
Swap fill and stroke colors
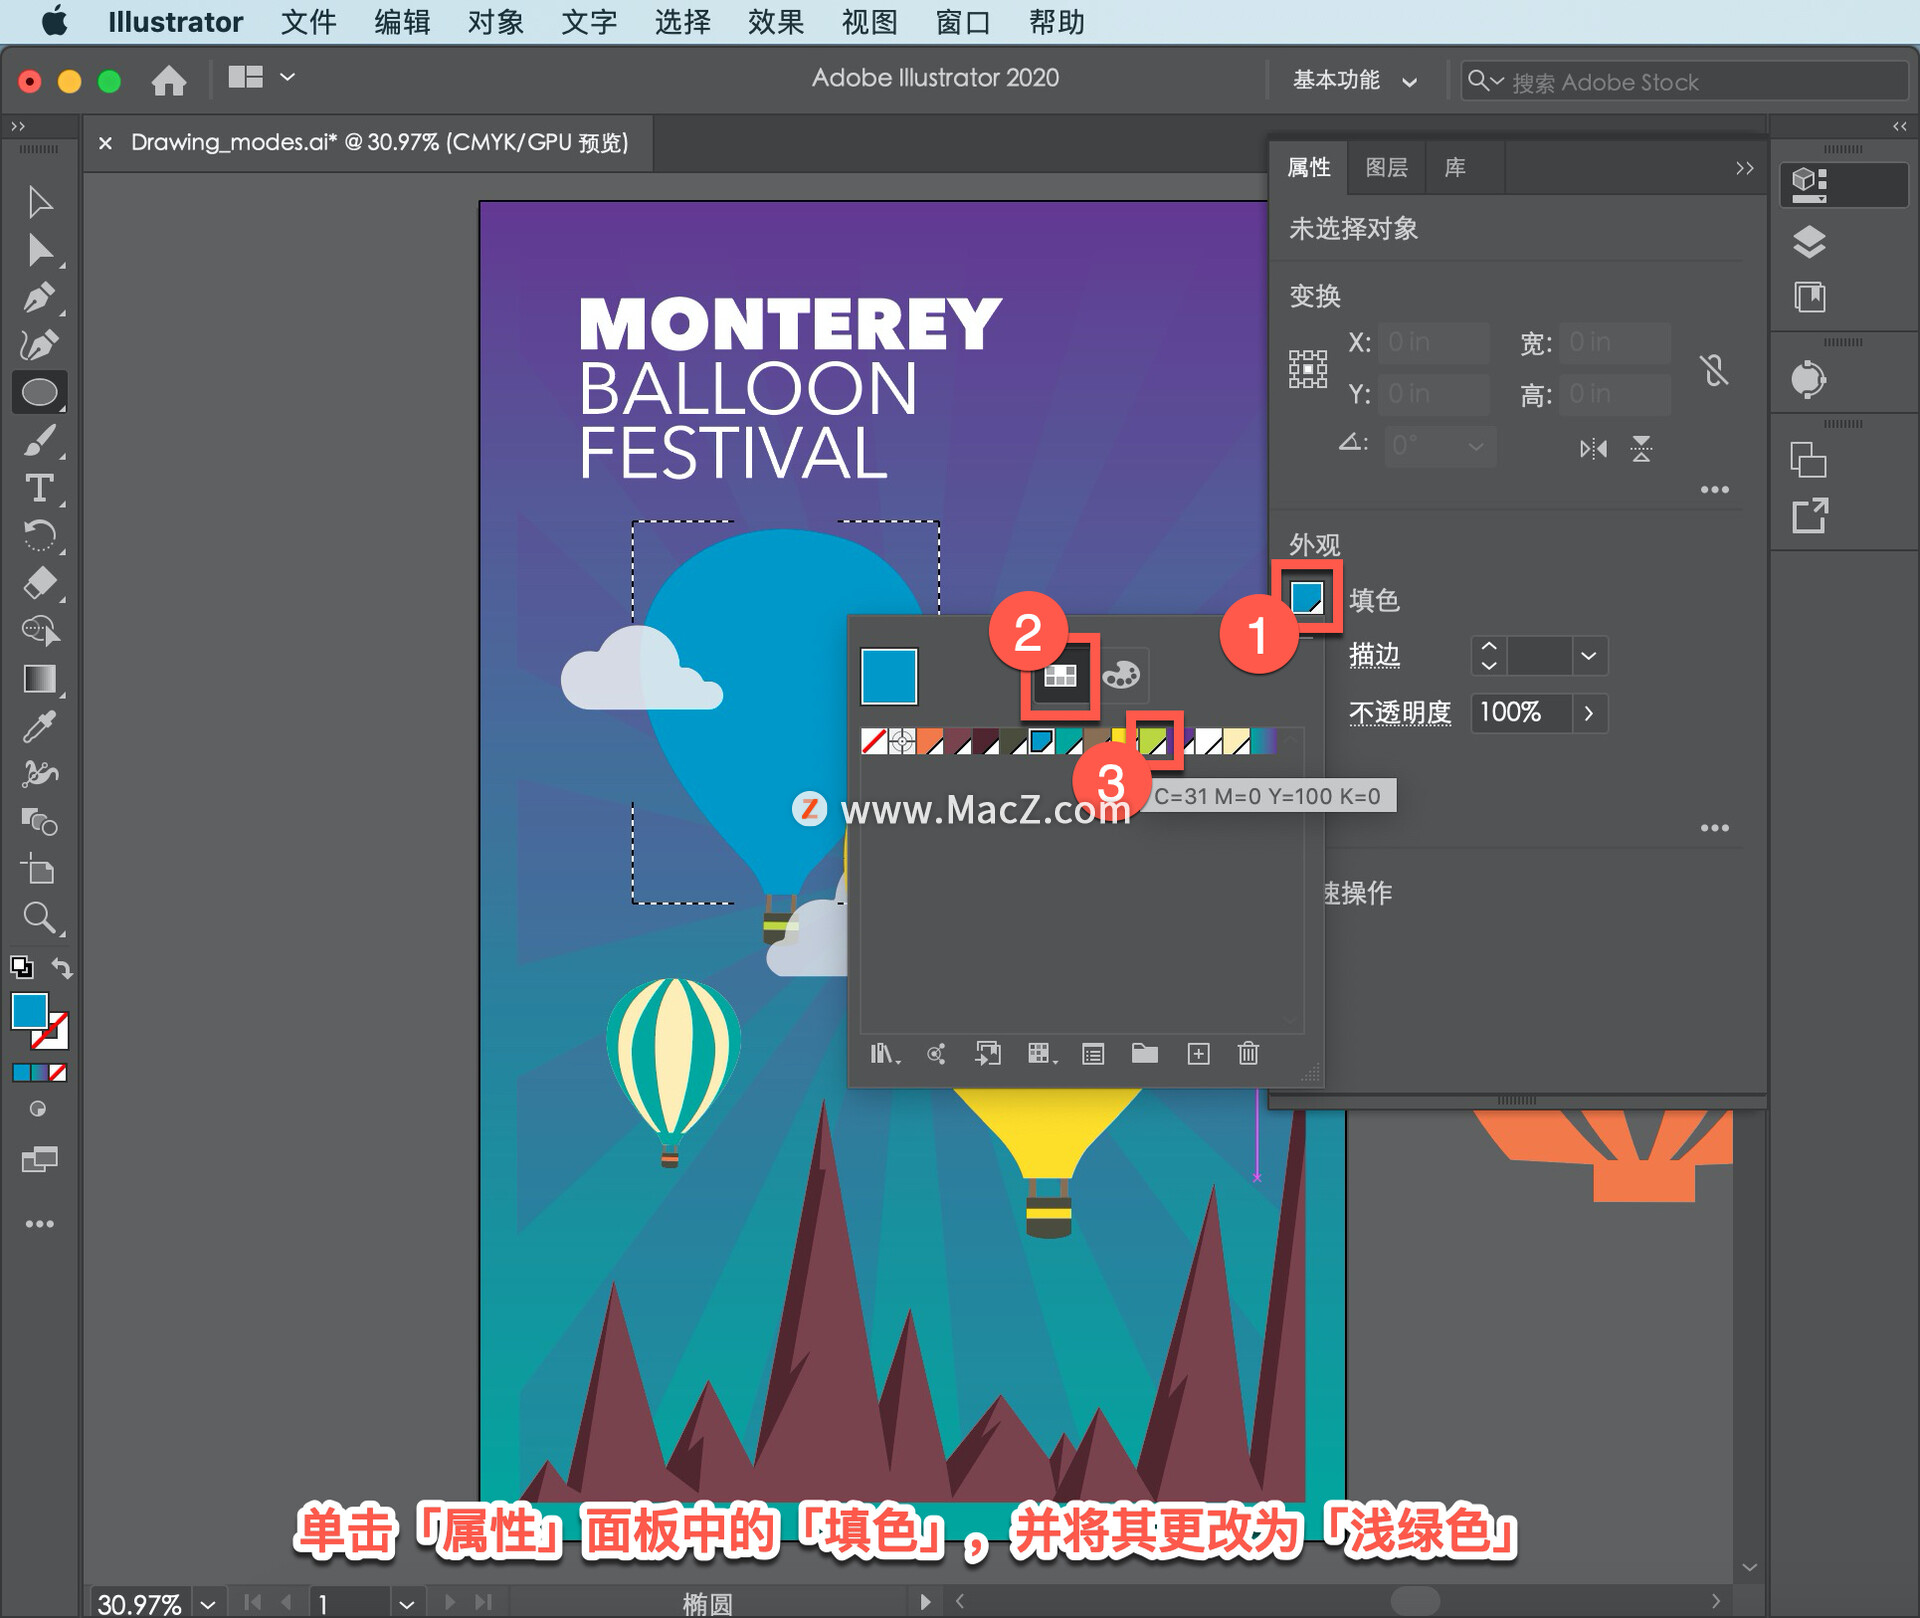coord(62,968)
